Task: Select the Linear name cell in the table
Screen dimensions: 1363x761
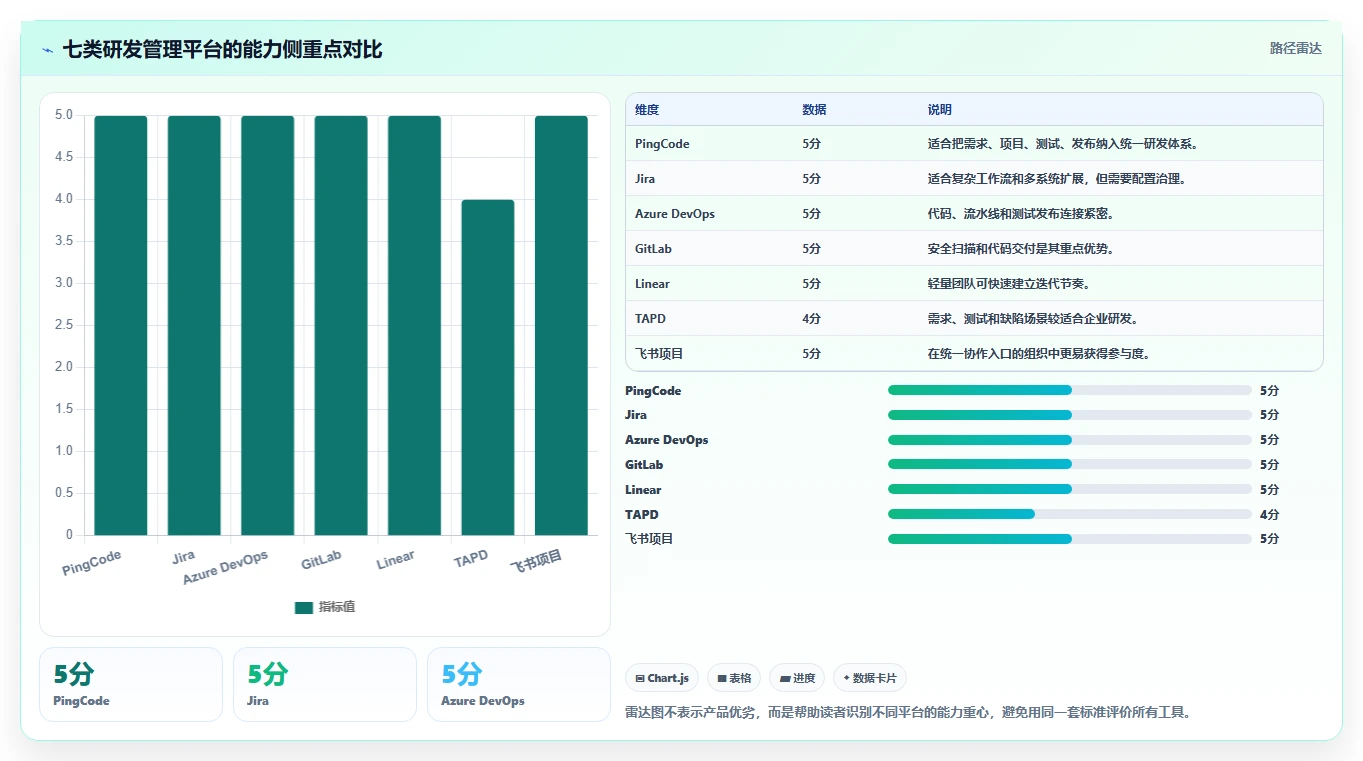Action: [x=652, y=284]
